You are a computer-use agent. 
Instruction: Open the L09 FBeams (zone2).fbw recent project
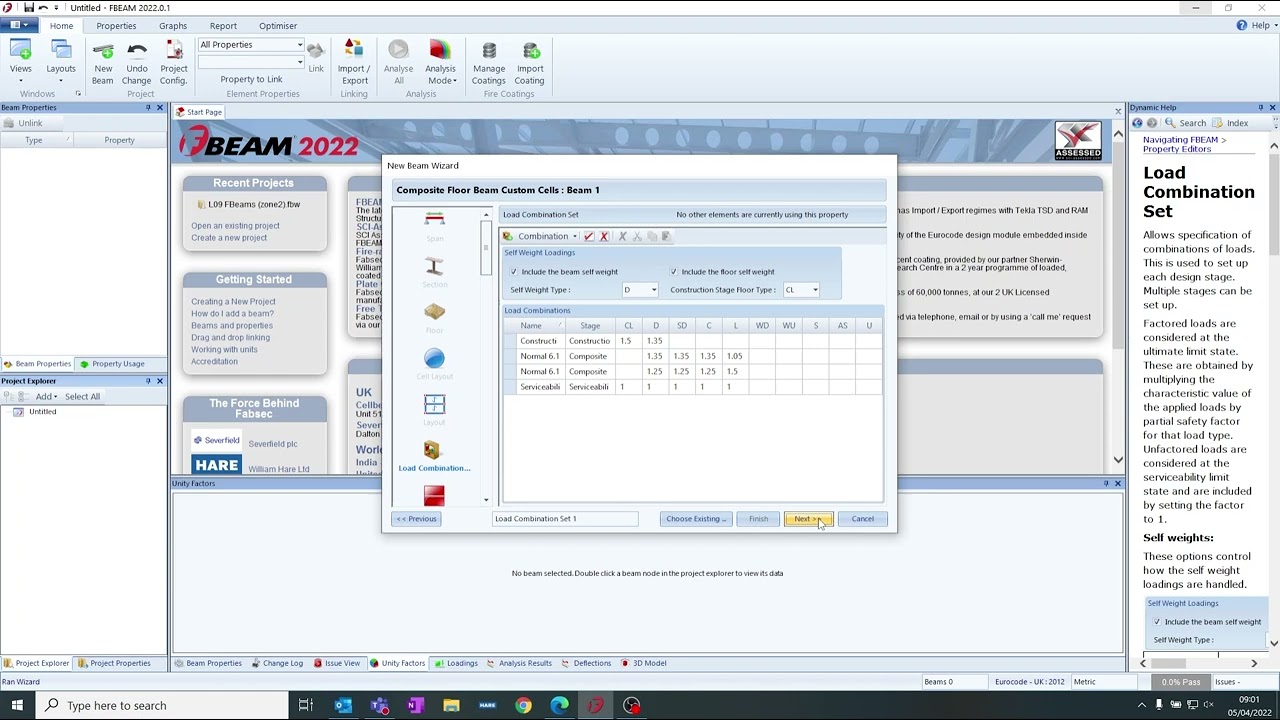[x=254, y=204]
